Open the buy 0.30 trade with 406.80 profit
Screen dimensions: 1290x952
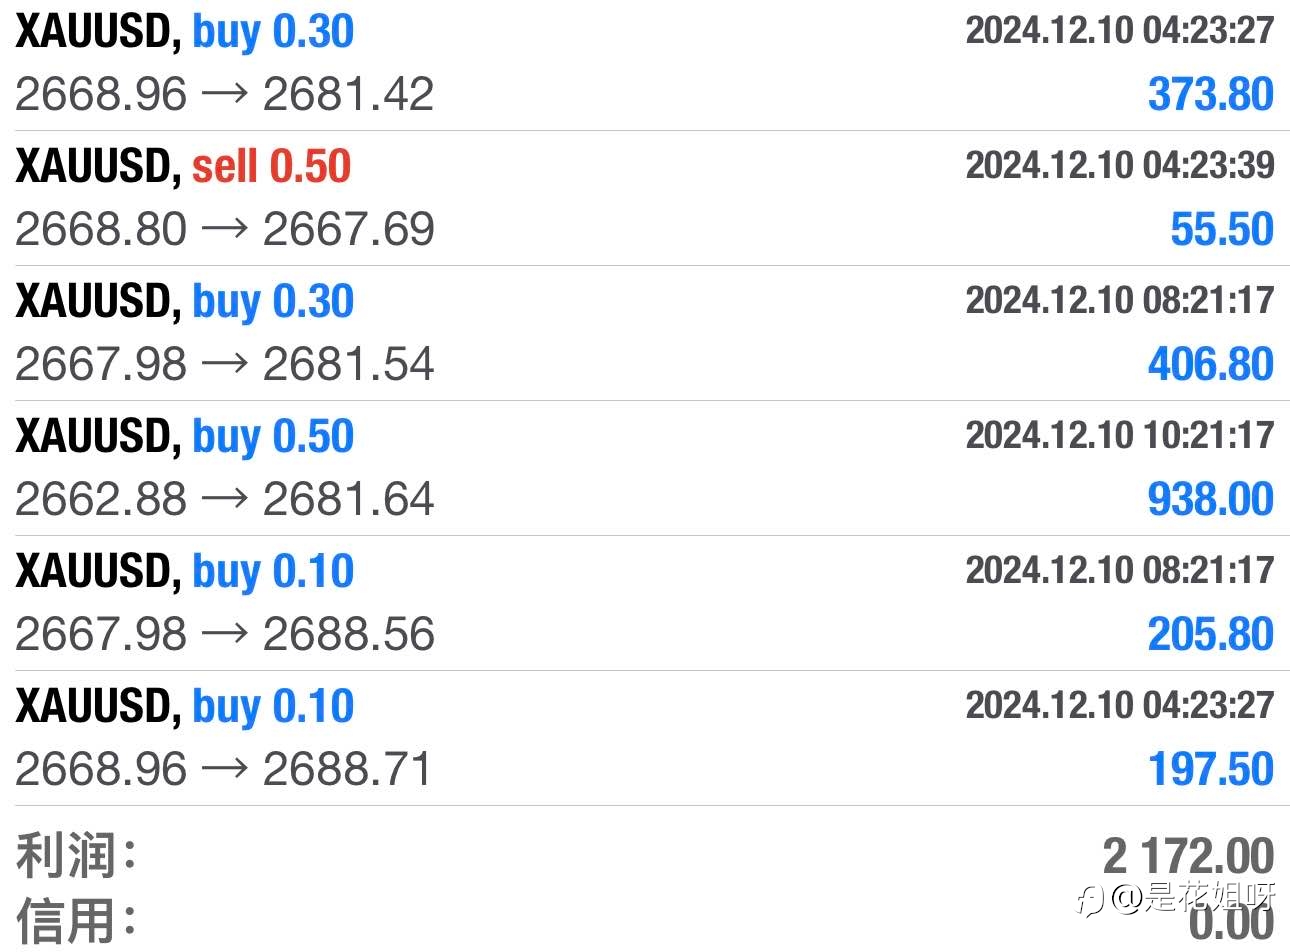(x=645, y=333)
